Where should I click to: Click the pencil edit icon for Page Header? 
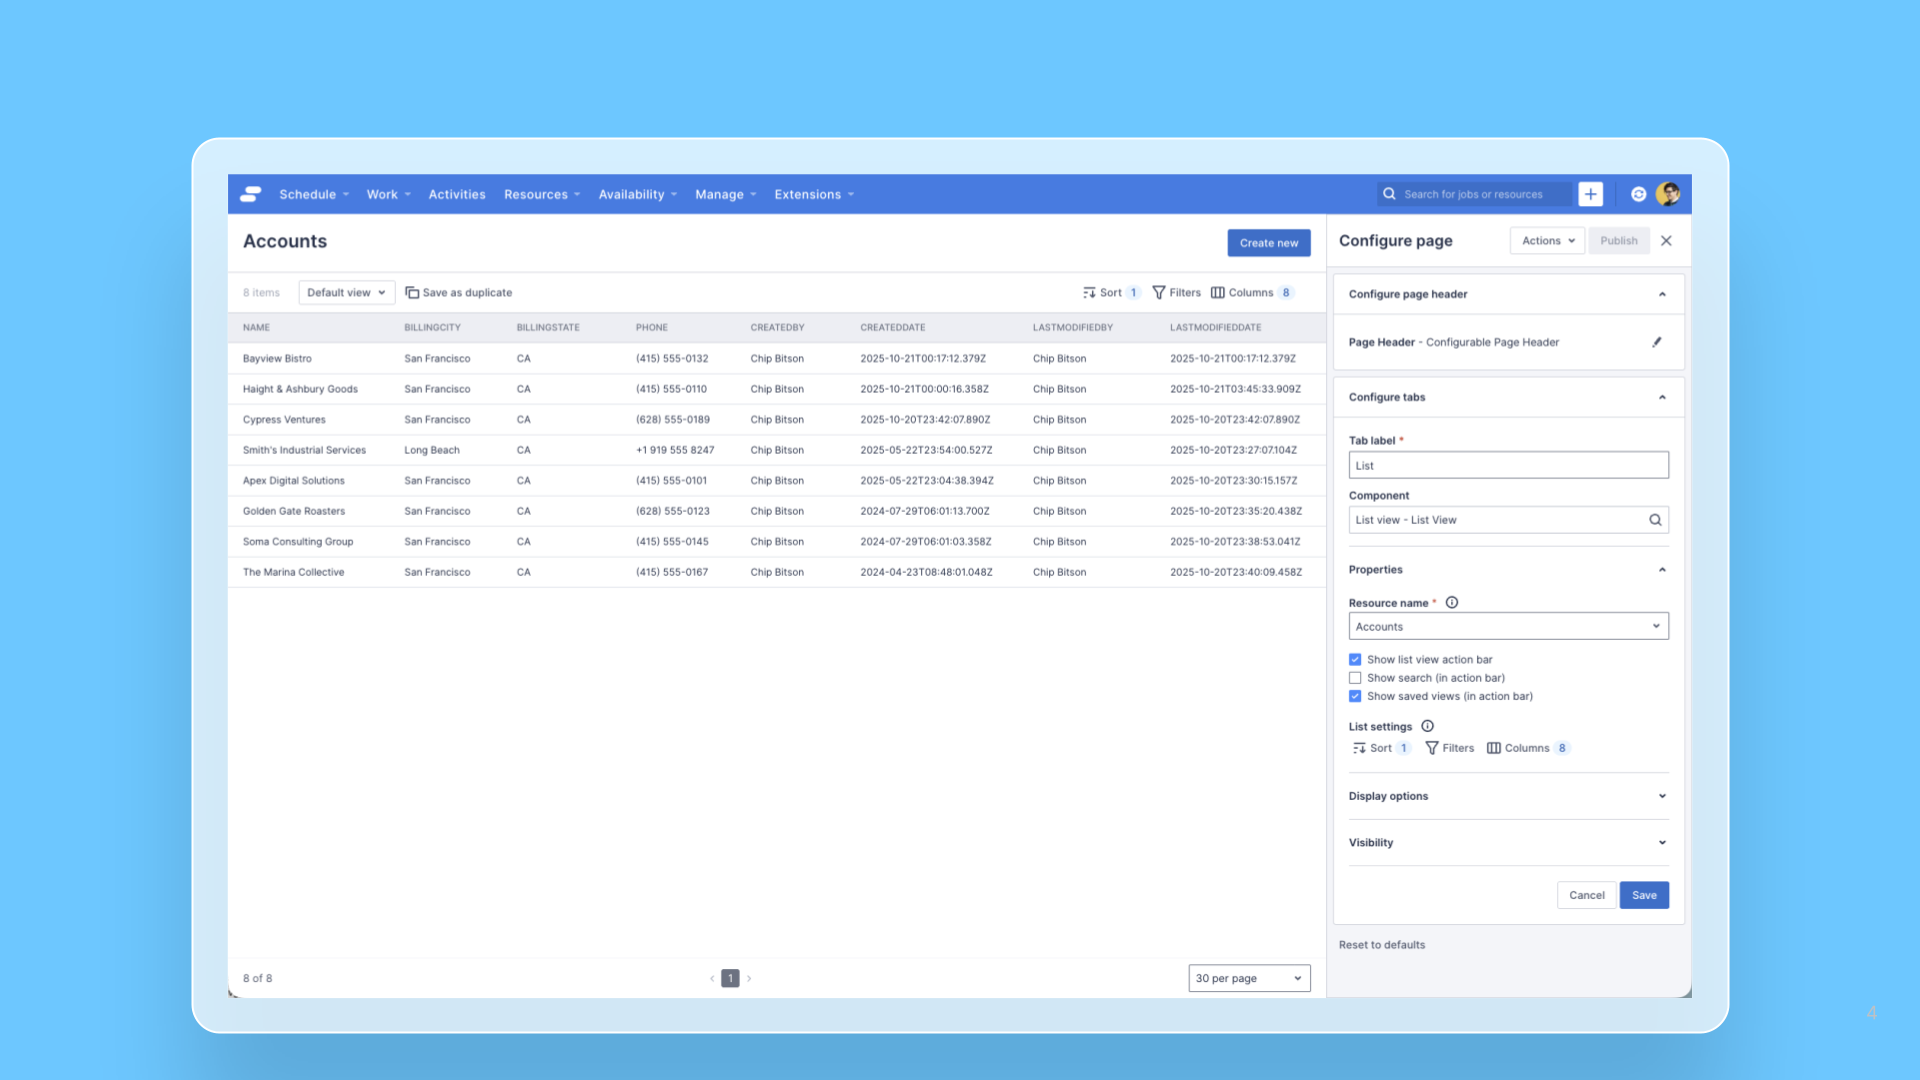[x=1656, y=342]
